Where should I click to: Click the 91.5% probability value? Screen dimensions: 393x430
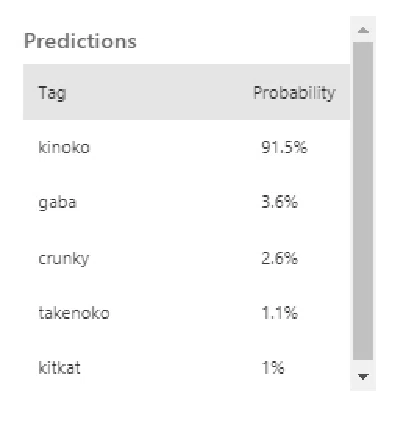284,147
